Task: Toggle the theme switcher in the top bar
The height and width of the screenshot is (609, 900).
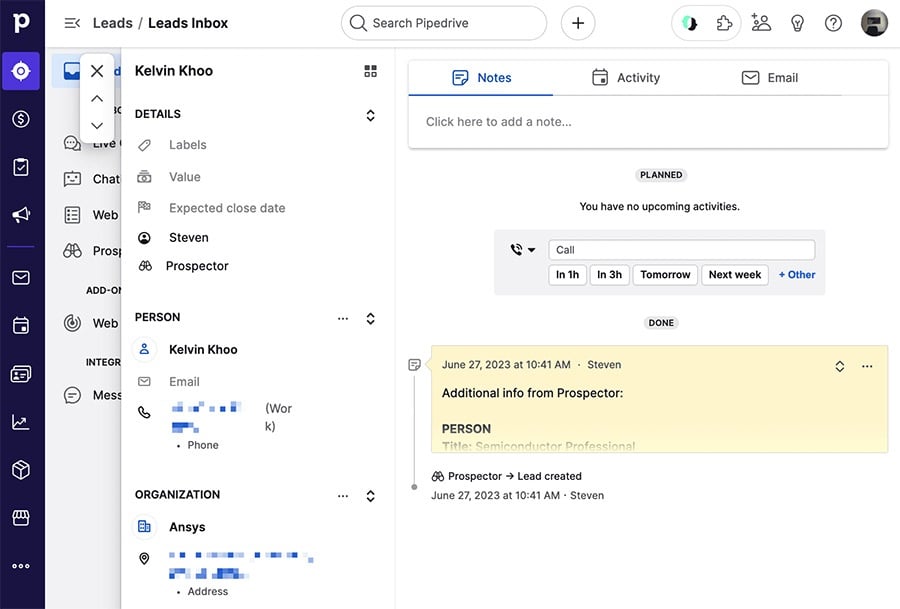Action: (x=689, y=22)
